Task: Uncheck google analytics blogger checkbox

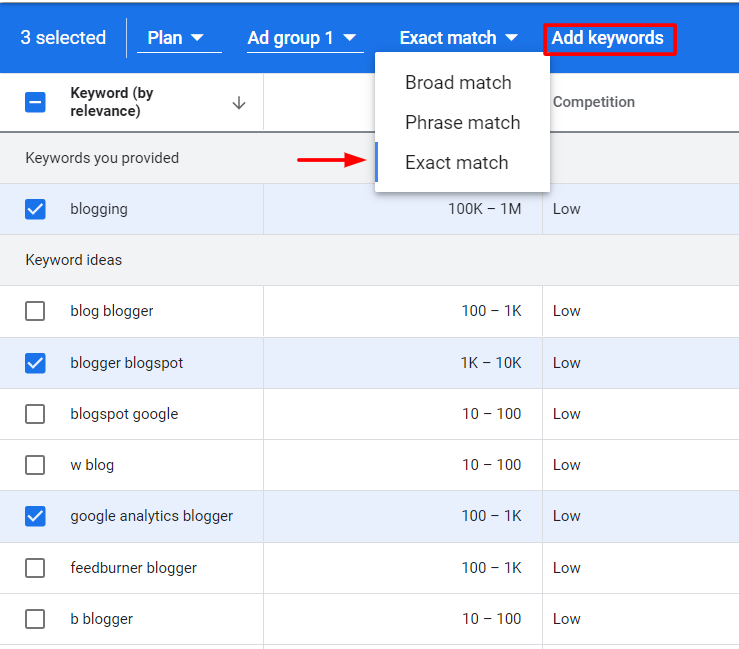Action: 35,516
